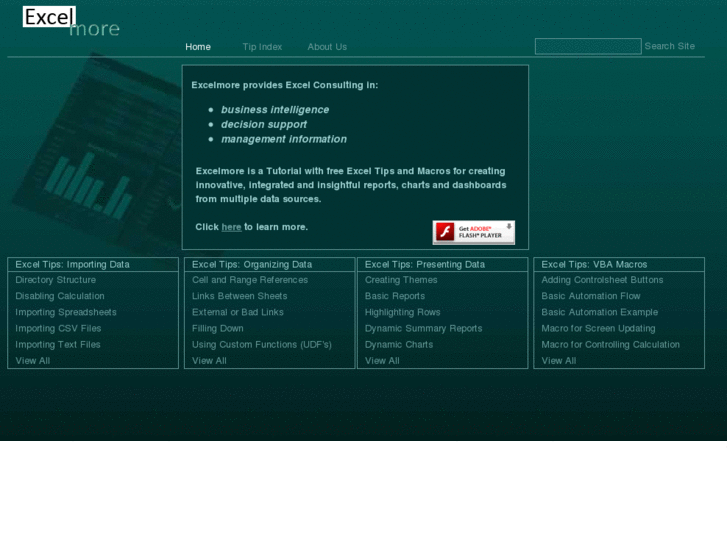
Task: Open the Dynamic Charts tip
Action: pyautogui.click(x=399, y=345)
